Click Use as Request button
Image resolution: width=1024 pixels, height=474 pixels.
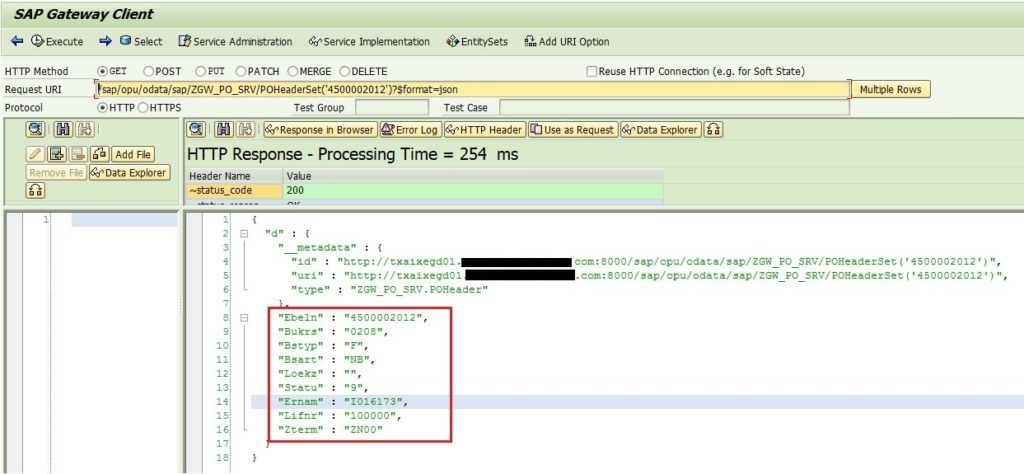573,129
